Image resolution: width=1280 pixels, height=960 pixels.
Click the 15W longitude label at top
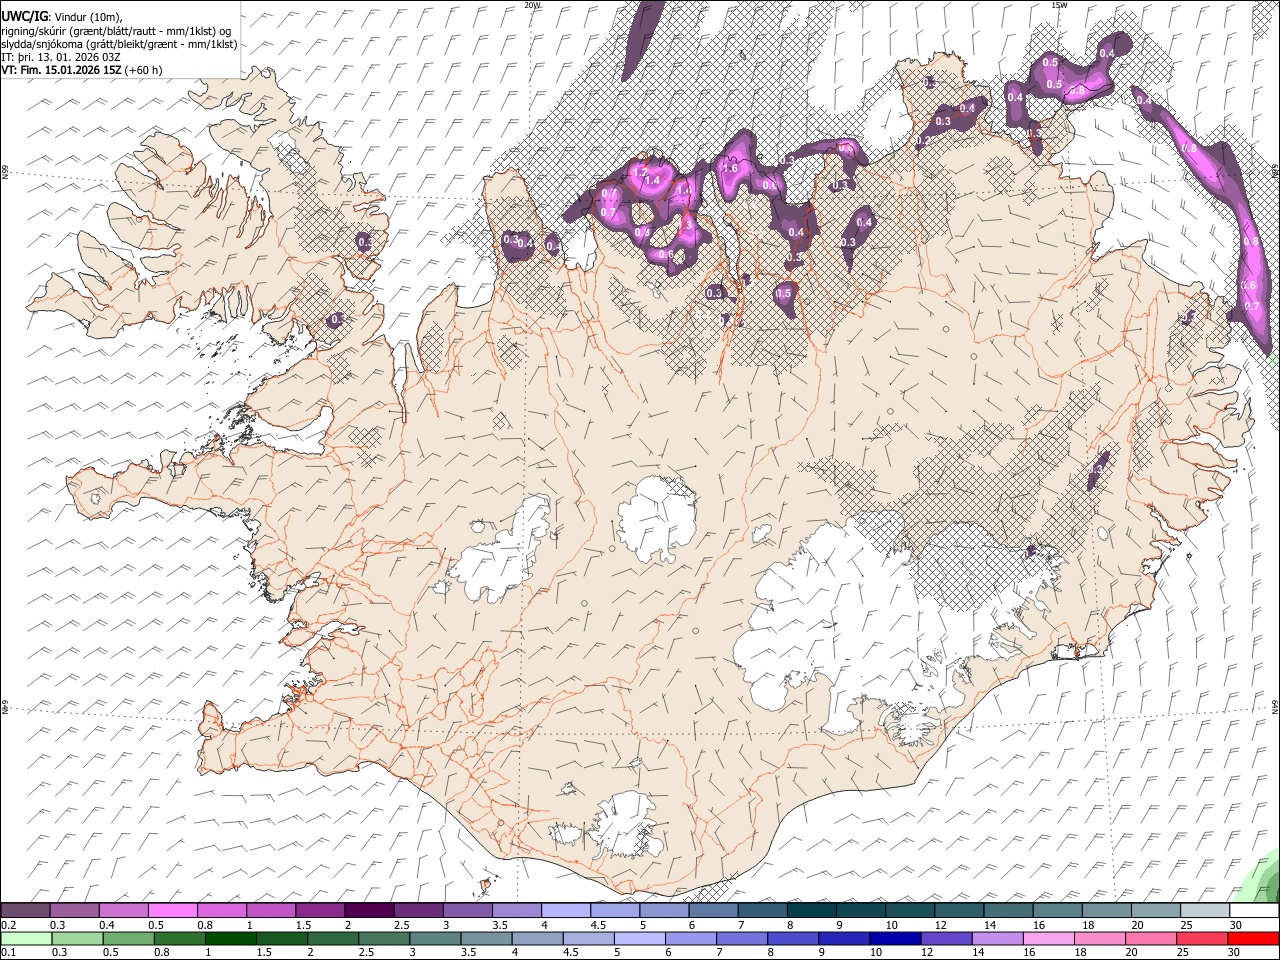point(1058,5)
